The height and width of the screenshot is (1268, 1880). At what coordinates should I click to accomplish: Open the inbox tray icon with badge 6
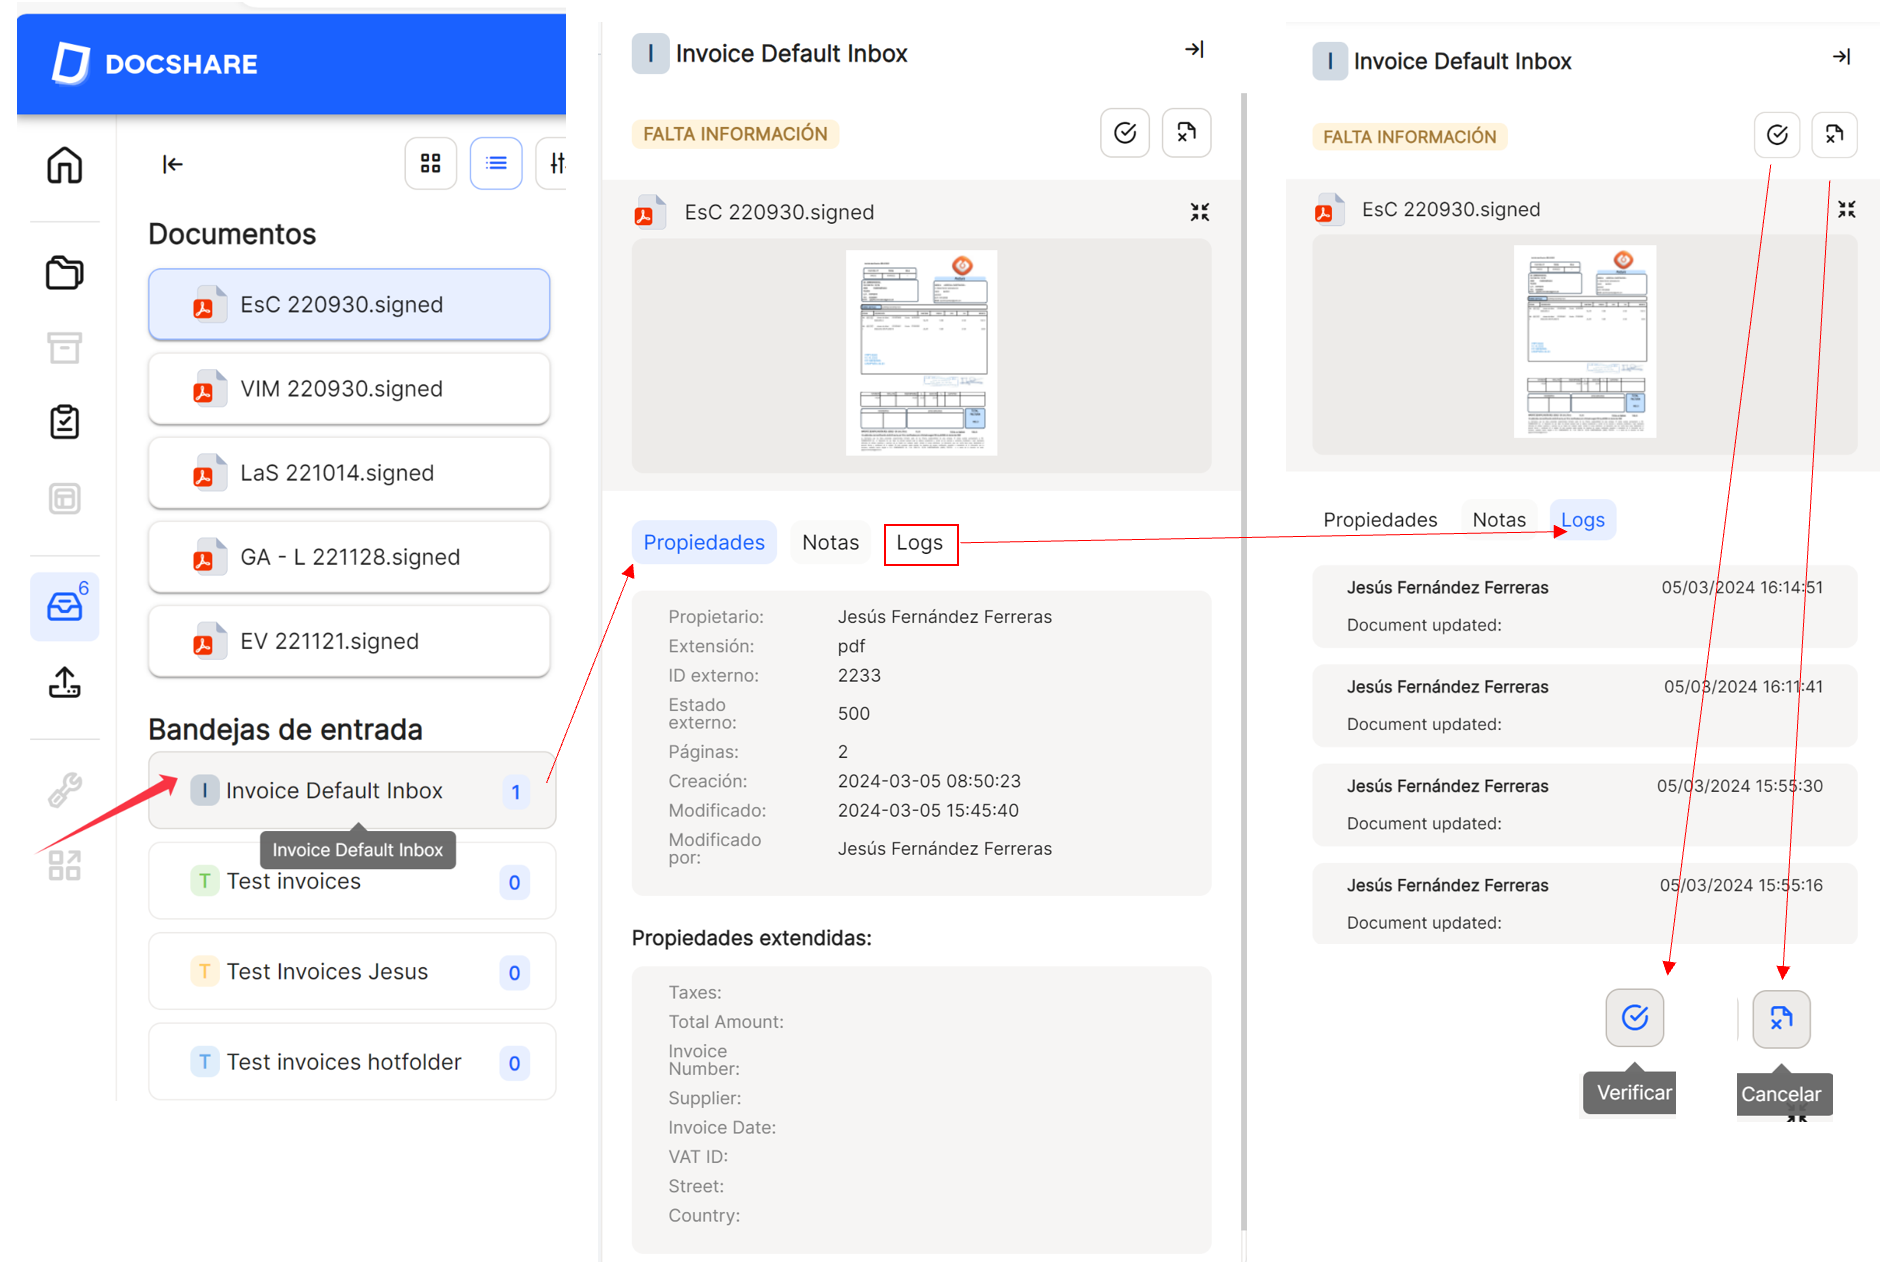(65, 606)
